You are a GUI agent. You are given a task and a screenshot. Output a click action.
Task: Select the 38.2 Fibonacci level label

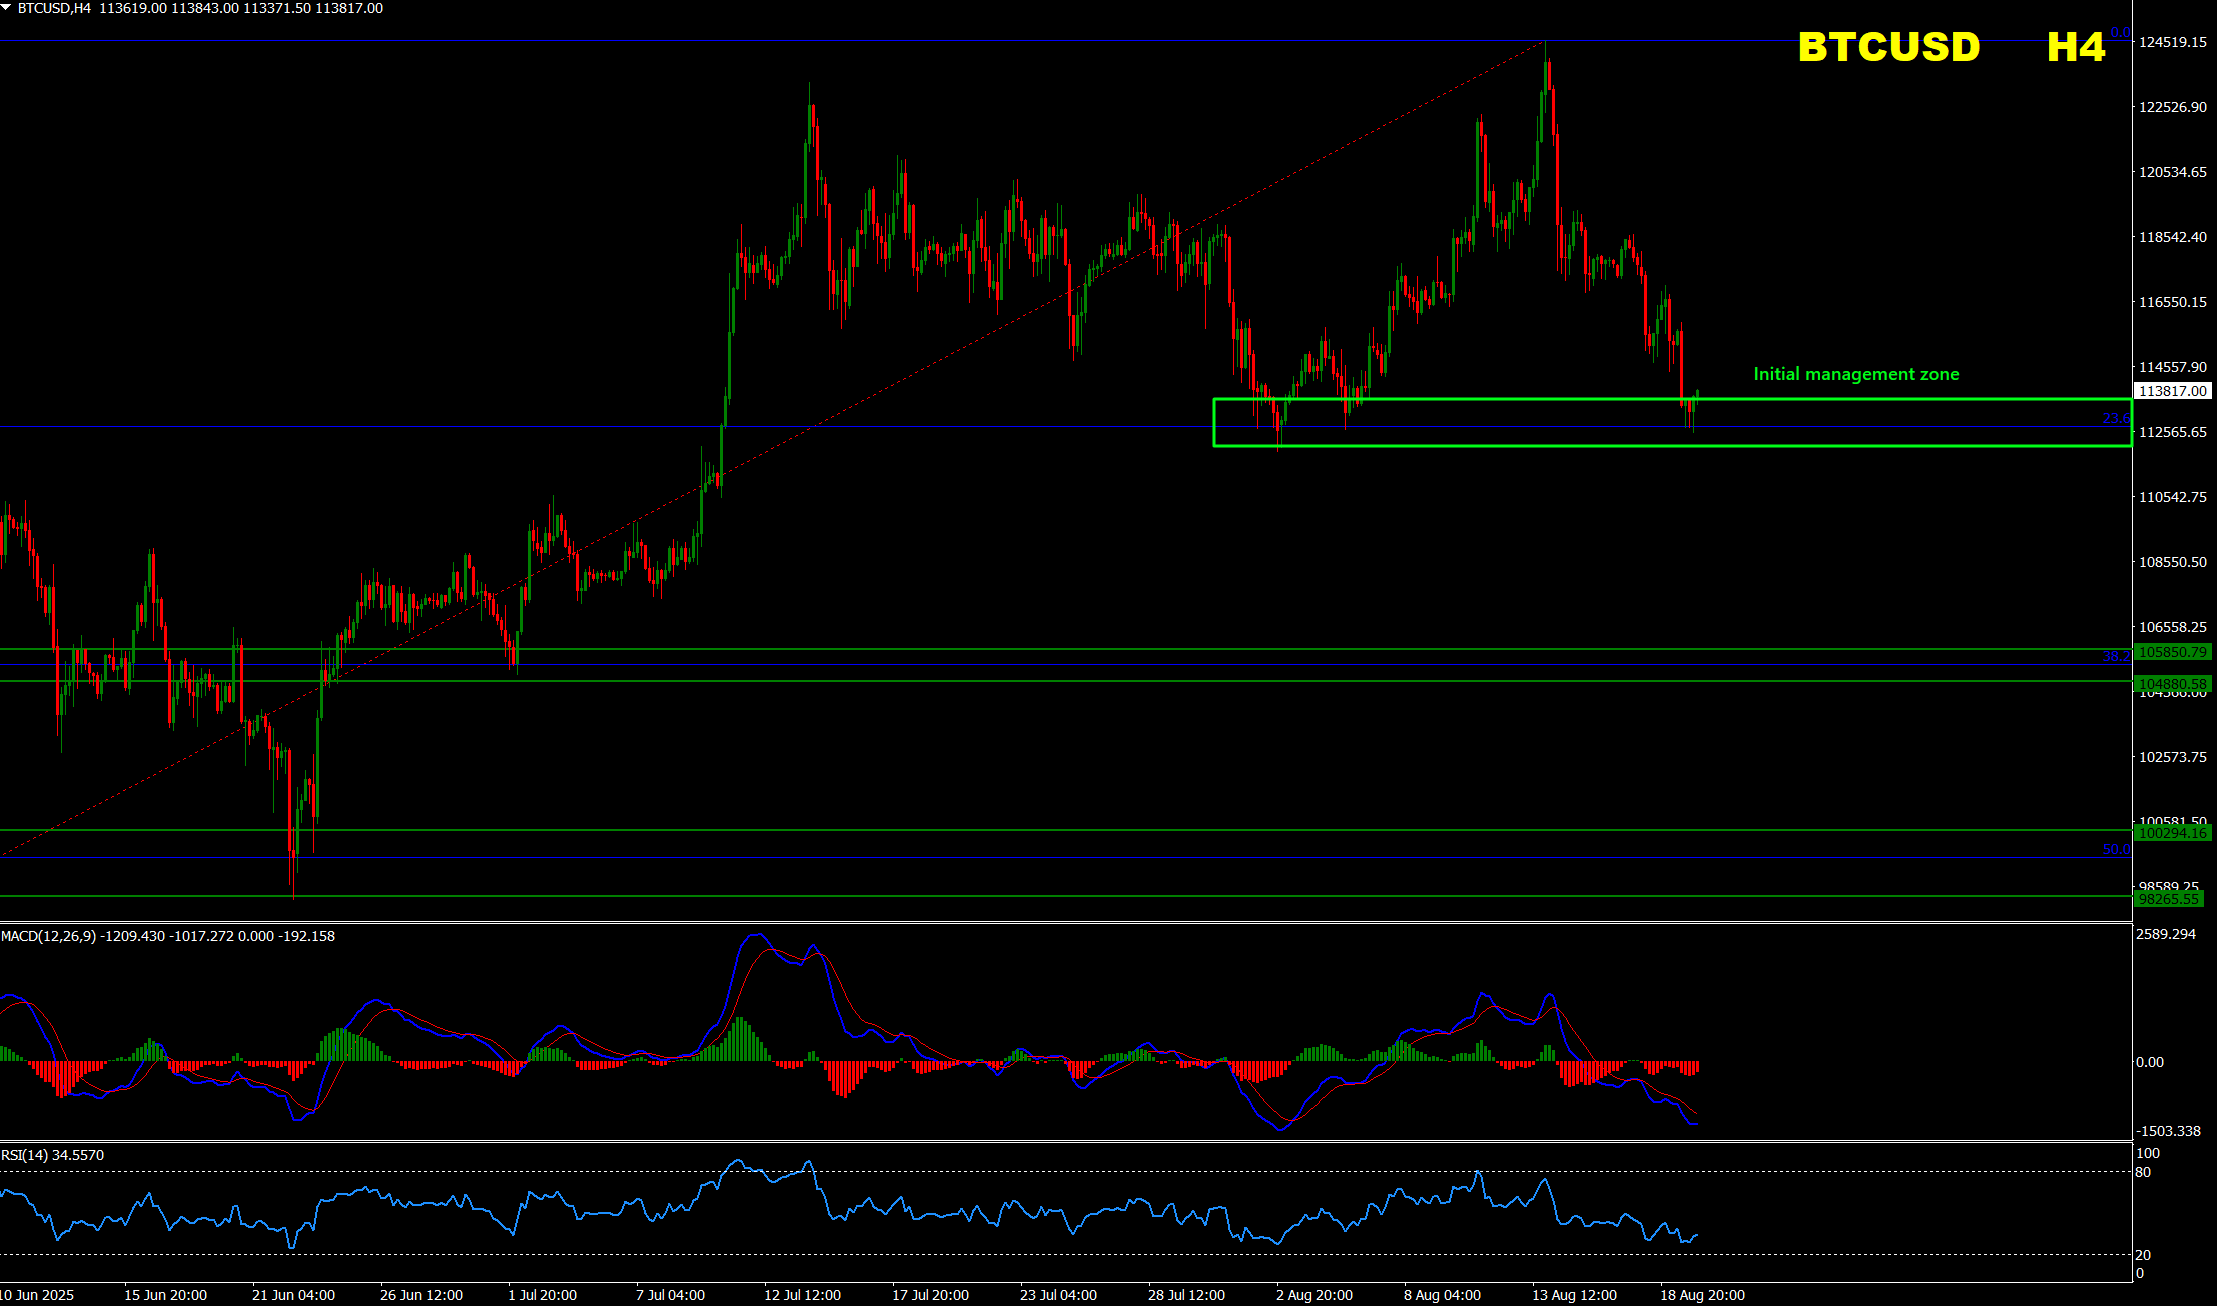tap(2115, 656)
